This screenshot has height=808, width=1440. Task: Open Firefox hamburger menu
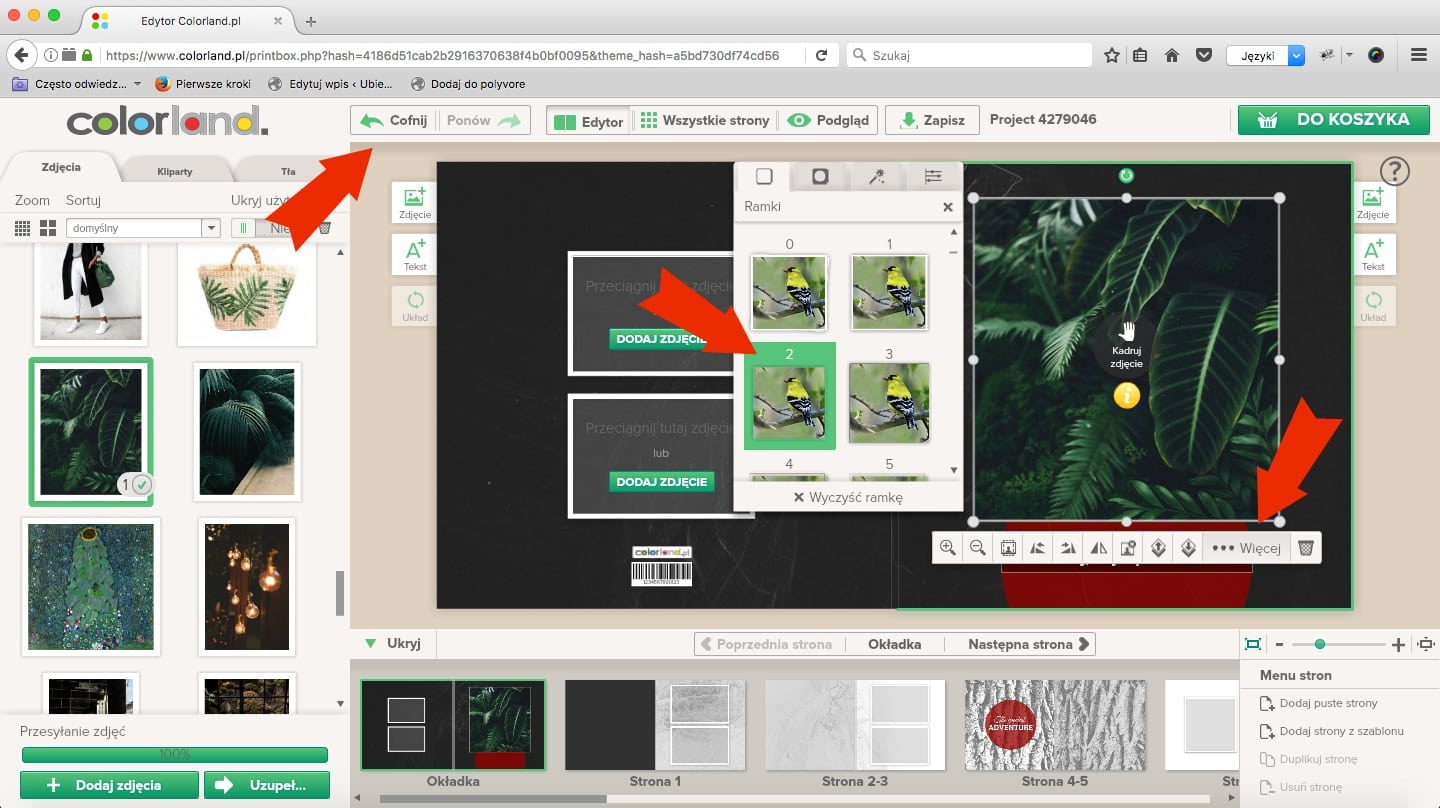click(1418, 56)
